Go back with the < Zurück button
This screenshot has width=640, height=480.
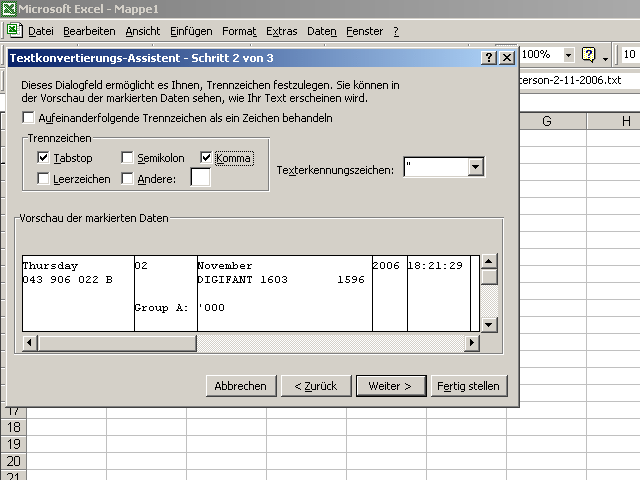316,386
